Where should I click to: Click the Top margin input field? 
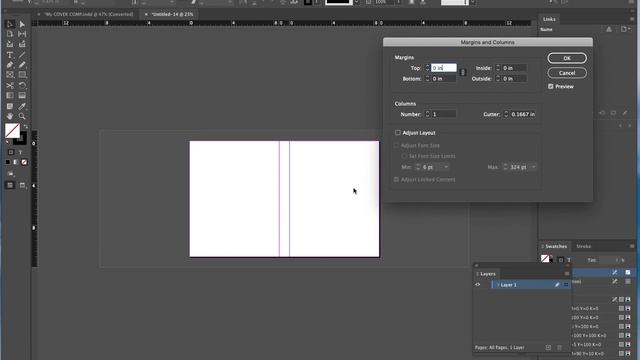click(444, 68)
